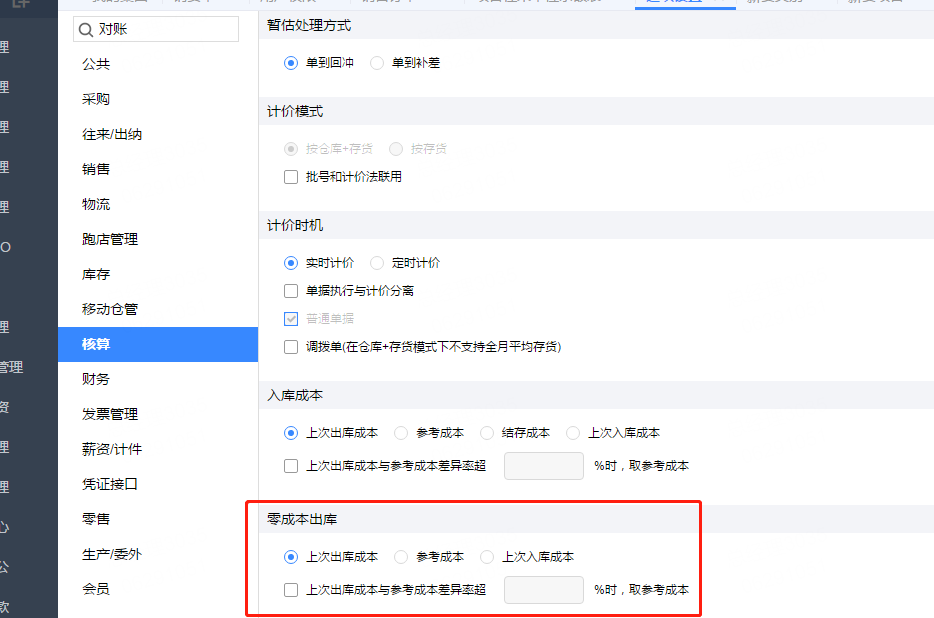
Task: Choose 参考成本 under 入库成本
Action: pyautogui.click(x=401, y=433)
